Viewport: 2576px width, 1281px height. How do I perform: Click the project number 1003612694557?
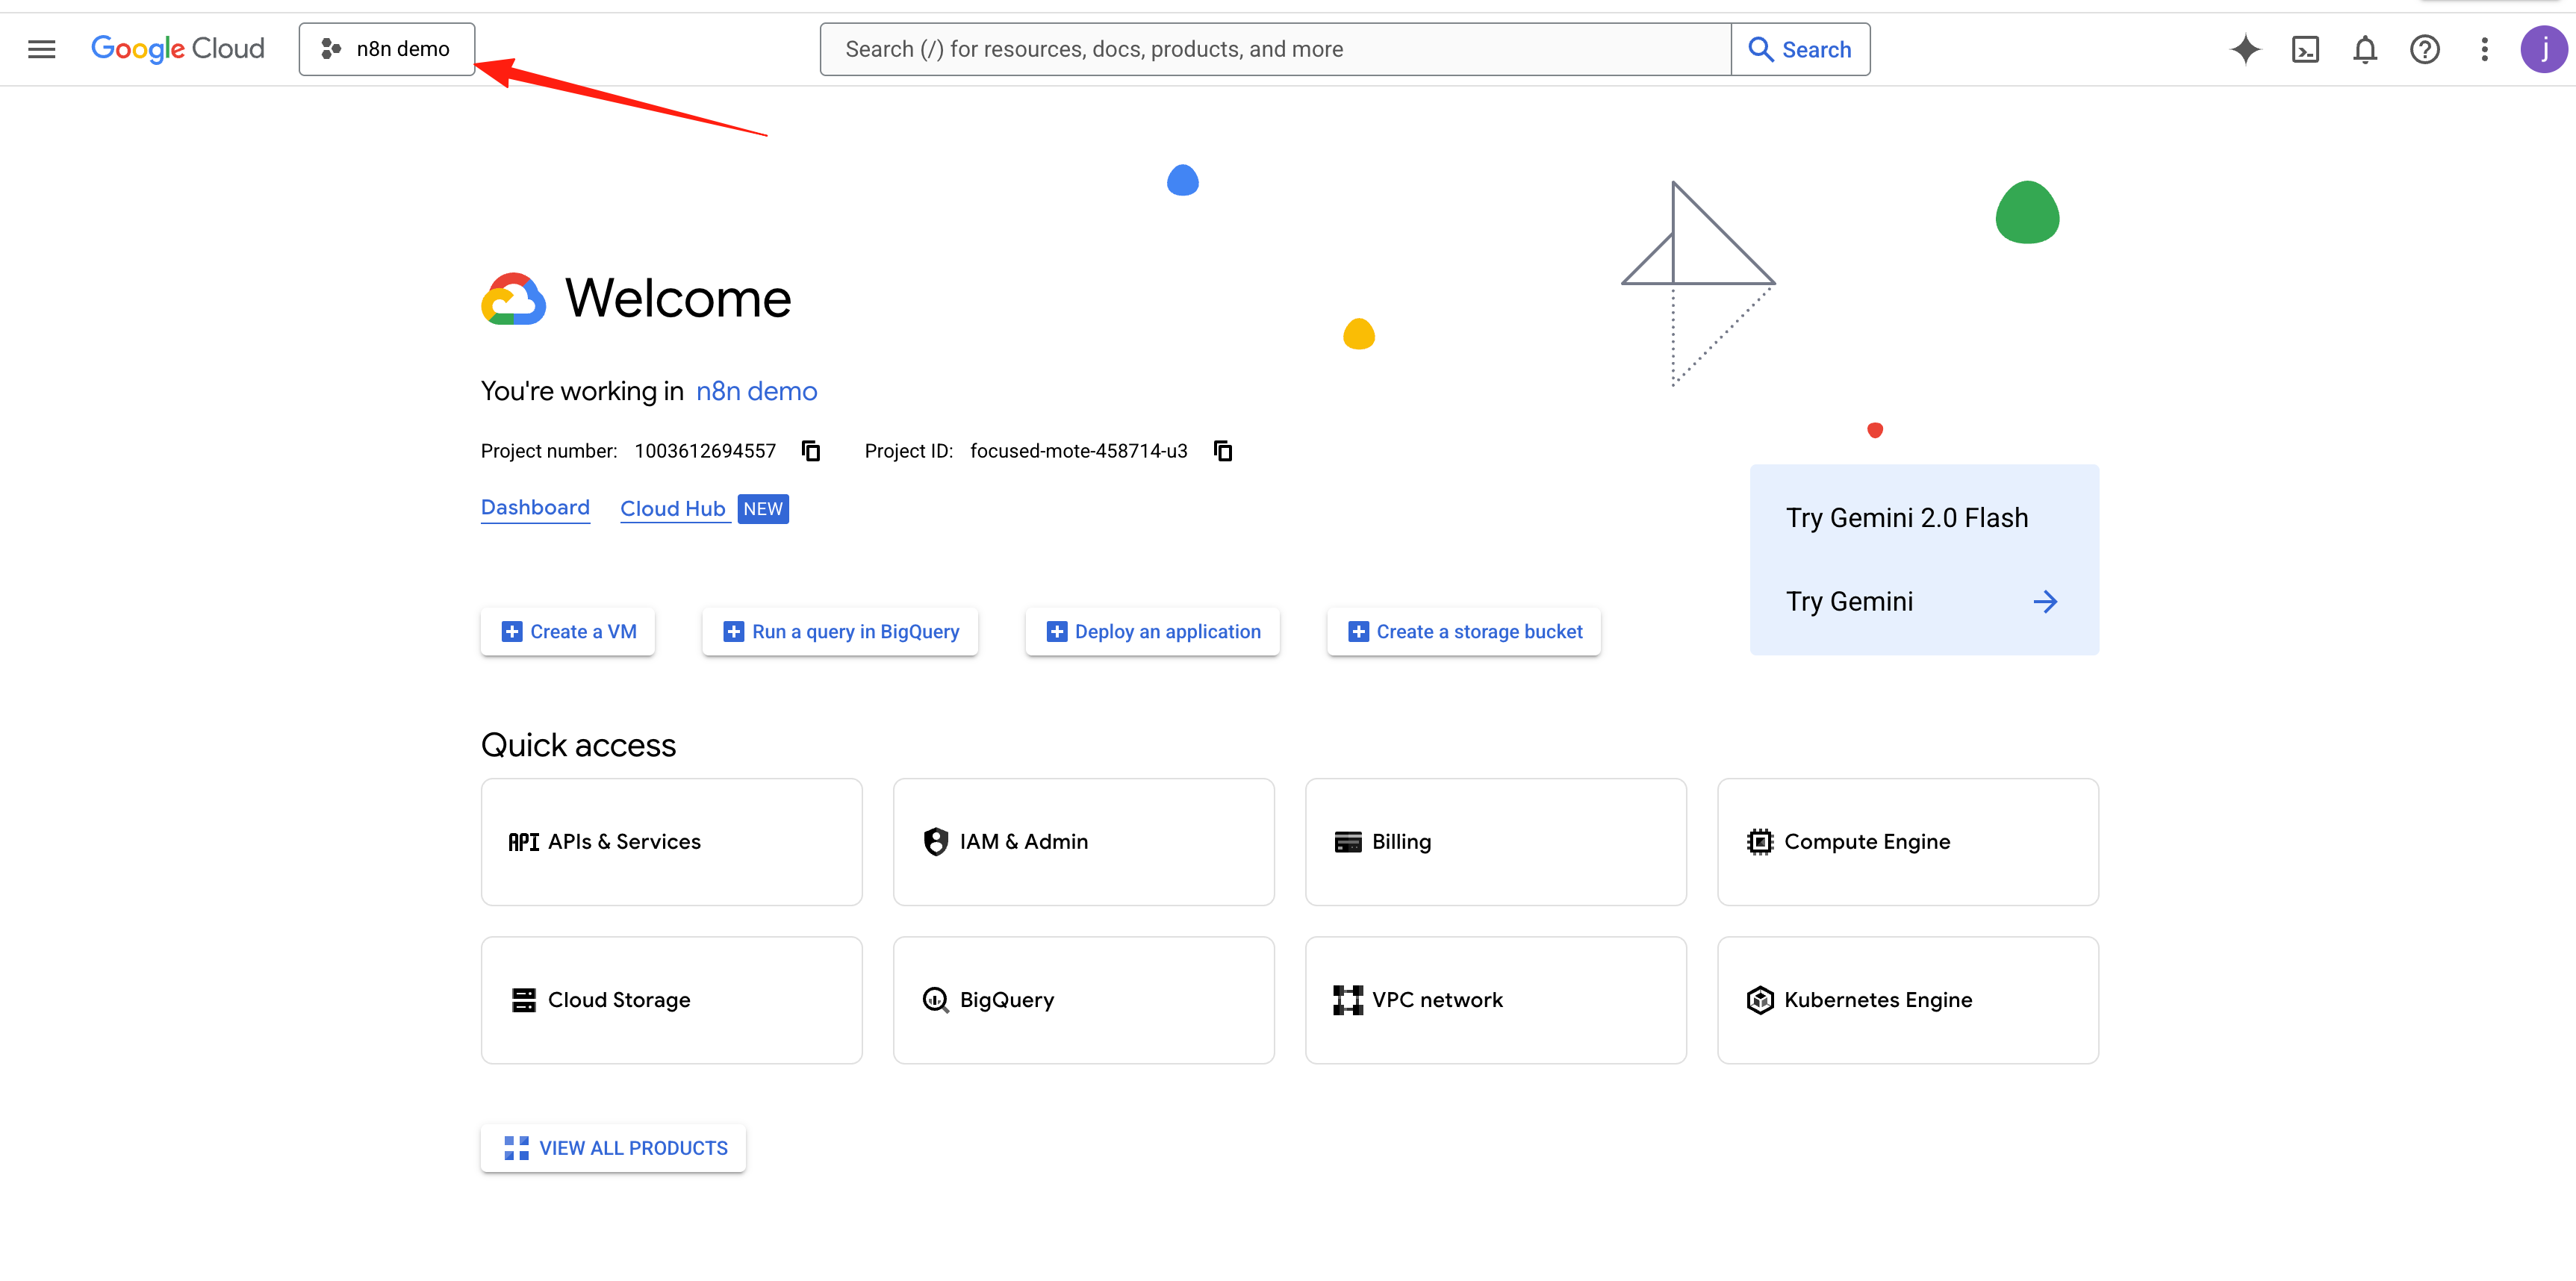click(x=705, y=451)
